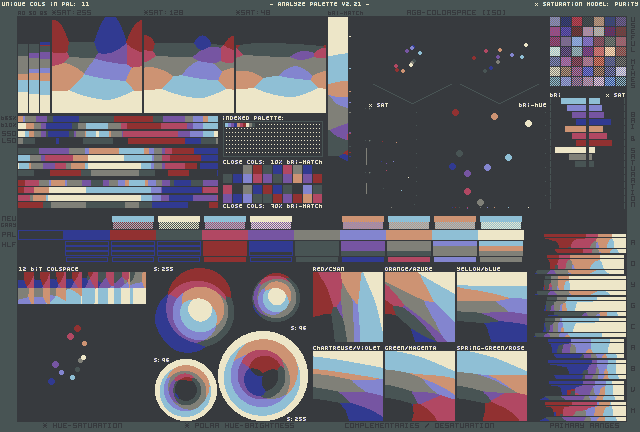Click the tall bri-match color column

coord(338,87)
